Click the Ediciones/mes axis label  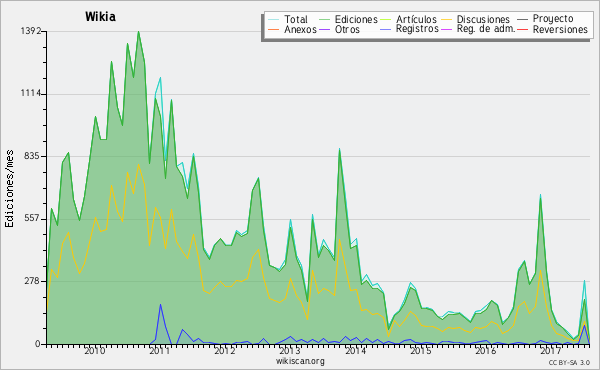pyautogui.click(x=9, y=189)
